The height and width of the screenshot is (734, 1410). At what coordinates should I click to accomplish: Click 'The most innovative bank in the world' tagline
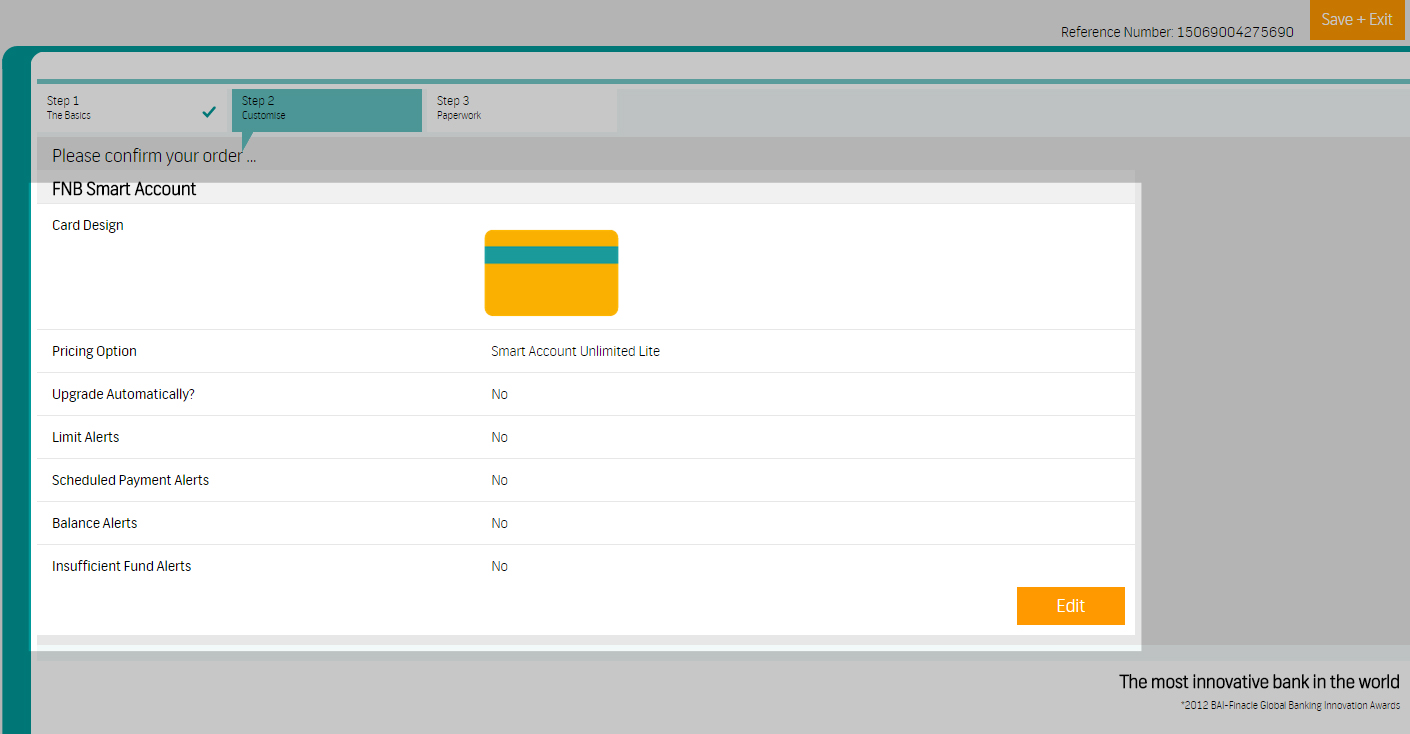click(x=1259, y=682)
